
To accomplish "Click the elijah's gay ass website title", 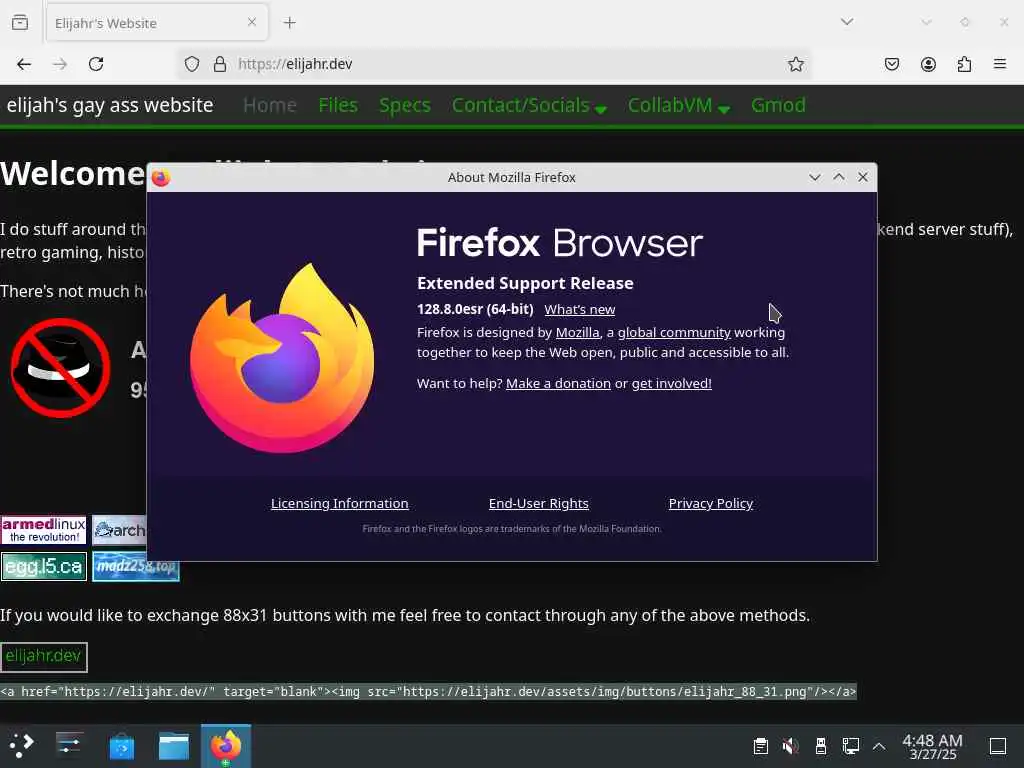I will pyautogui.click(x=110, y=105).
